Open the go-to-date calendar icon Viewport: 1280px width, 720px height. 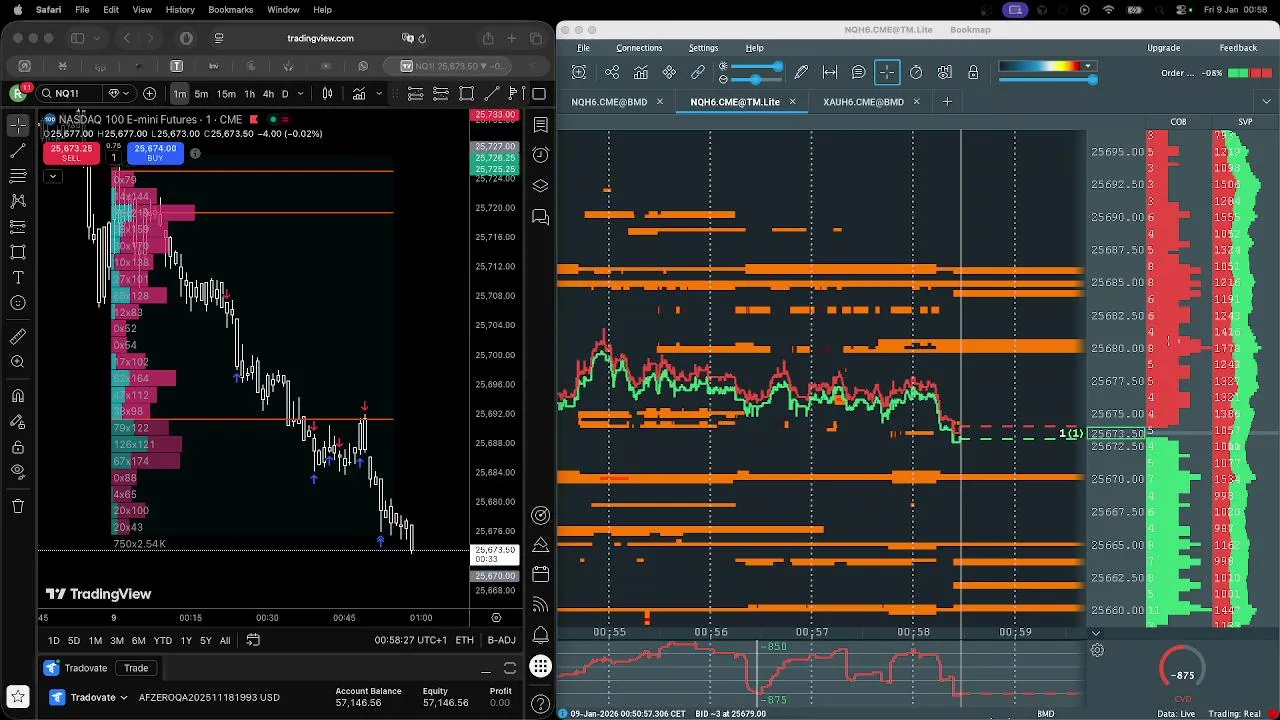(x=253, y=640)
